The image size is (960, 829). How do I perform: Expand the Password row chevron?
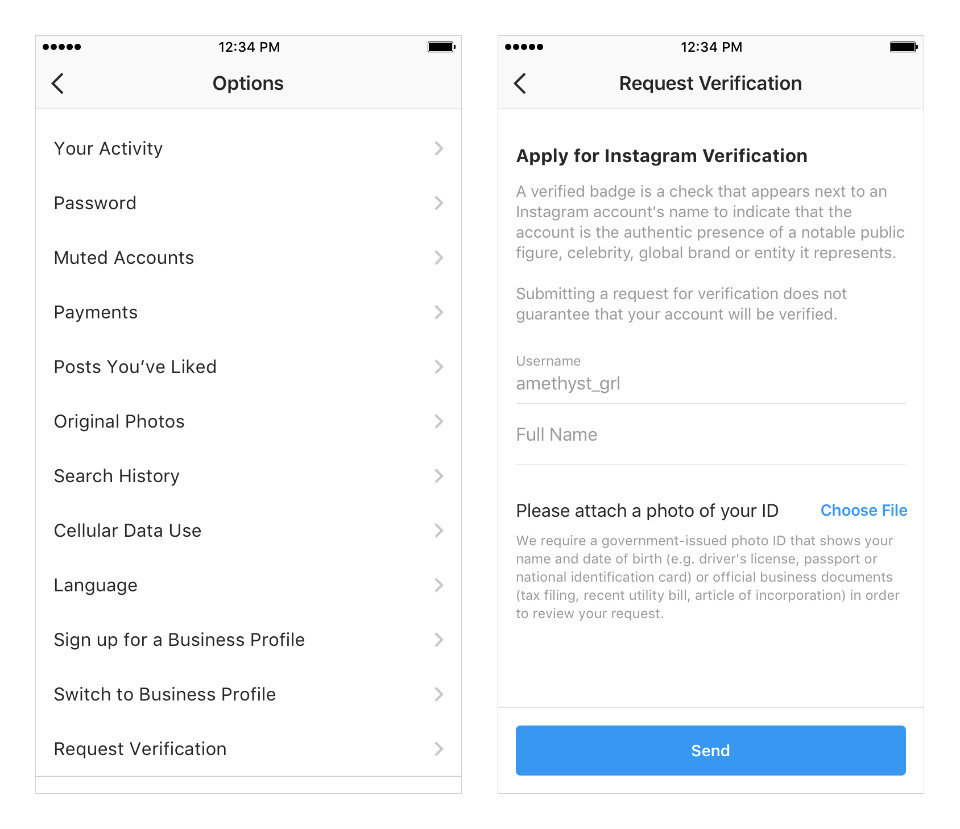point(438,203)
